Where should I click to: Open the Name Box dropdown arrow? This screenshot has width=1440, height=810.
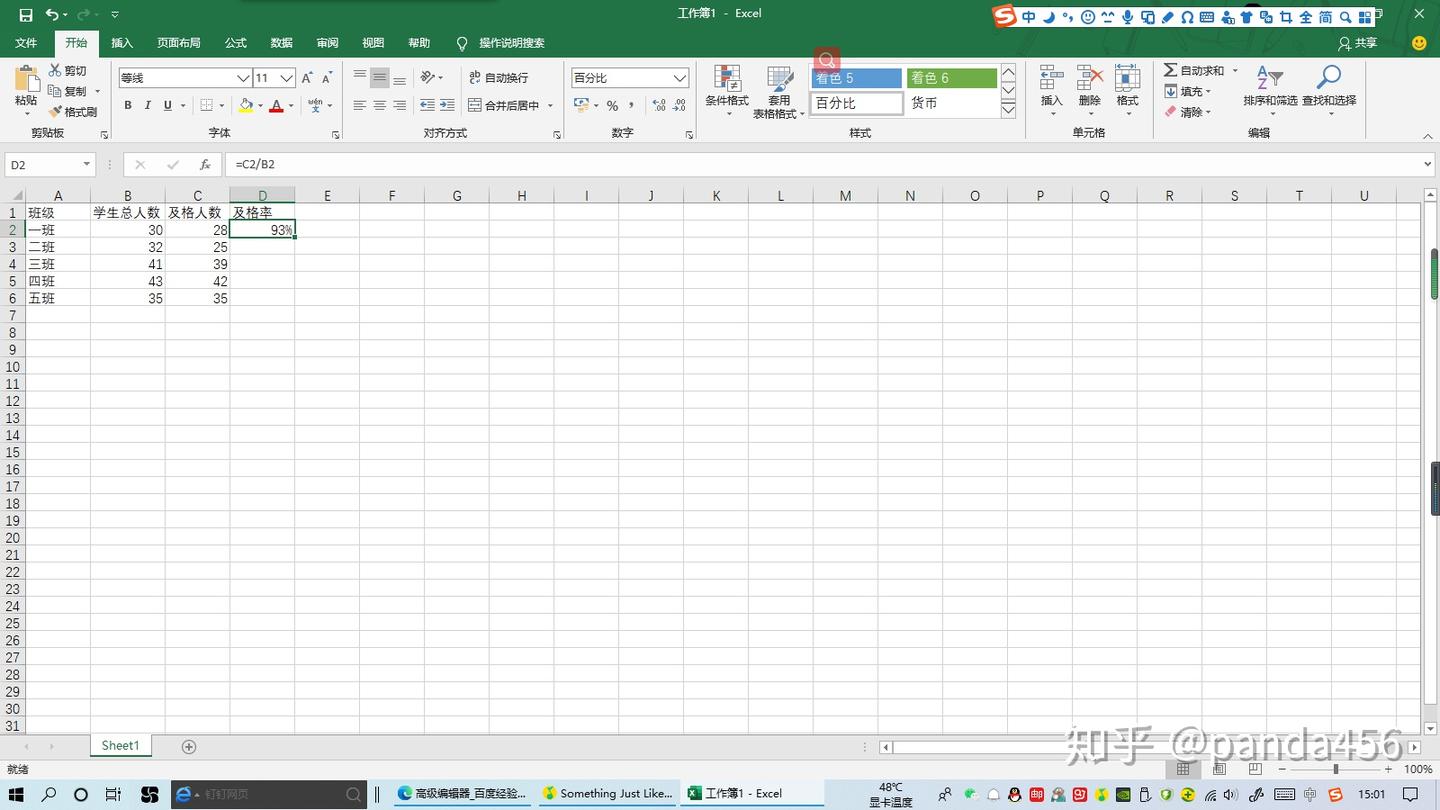[87, 164]
